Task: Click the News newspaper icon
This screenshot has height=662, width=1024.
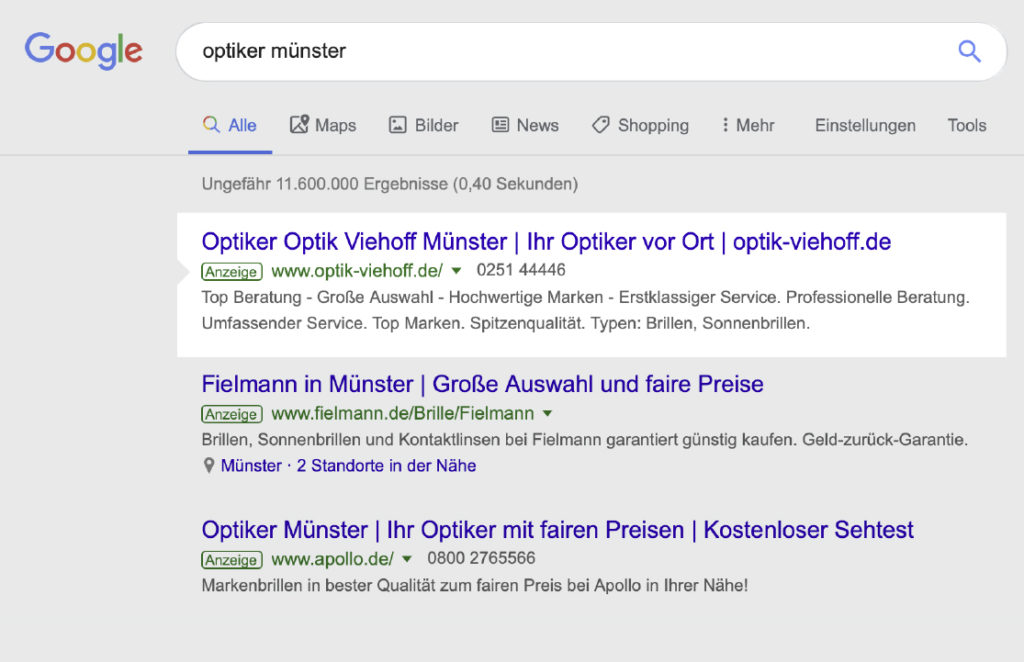Action: [500, 125]
